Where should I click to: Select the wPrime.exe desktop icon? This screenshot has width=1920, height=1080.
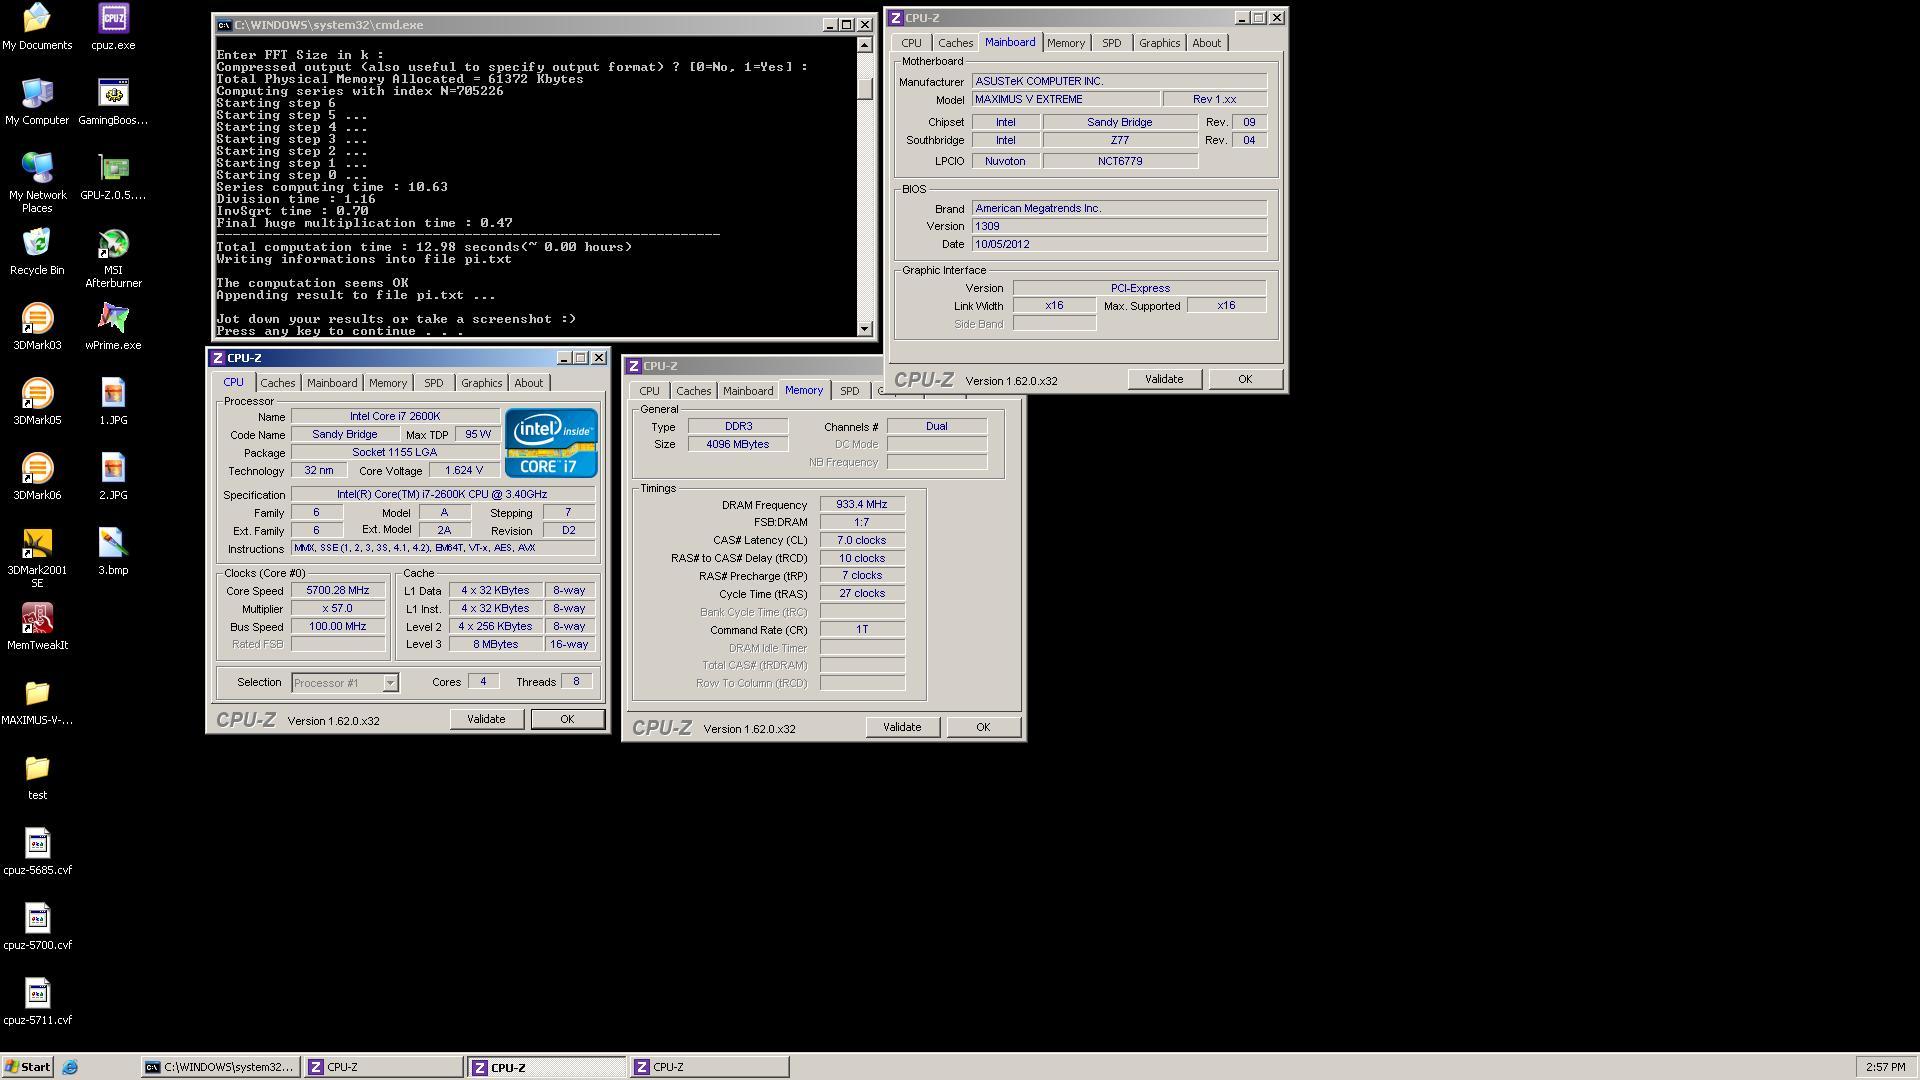click(x=113, y=327)
